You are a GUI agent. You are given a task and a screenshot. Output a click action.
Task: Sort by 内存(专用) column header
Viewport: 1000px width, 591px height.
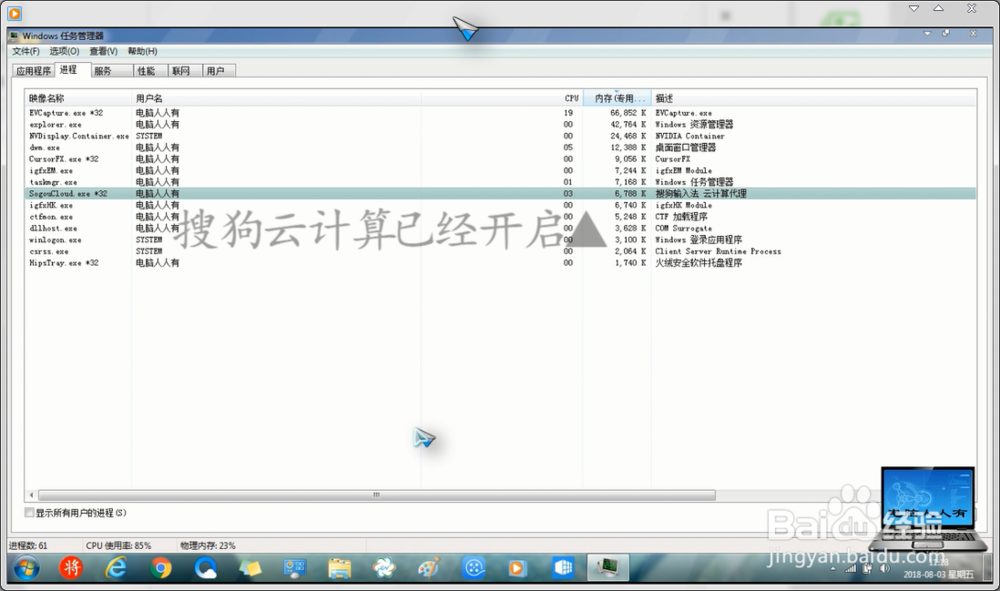(617, 98)
